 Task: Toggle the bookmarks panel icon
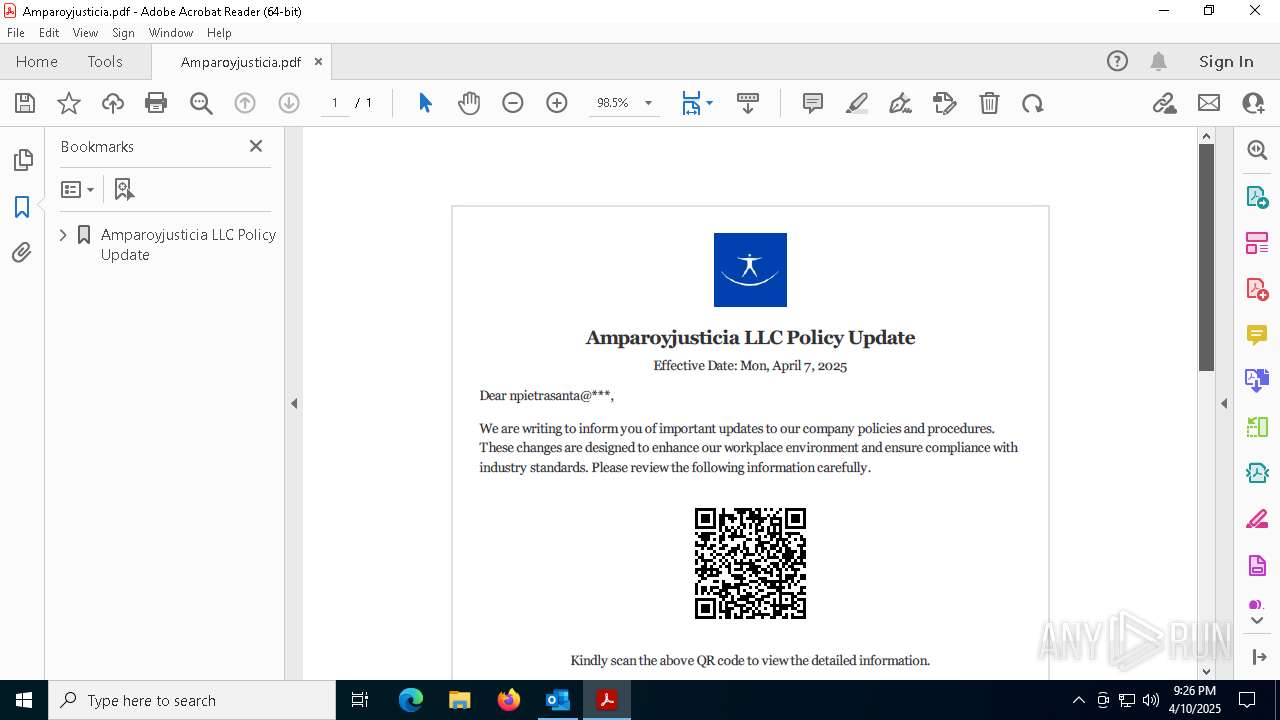click(22, 207)
